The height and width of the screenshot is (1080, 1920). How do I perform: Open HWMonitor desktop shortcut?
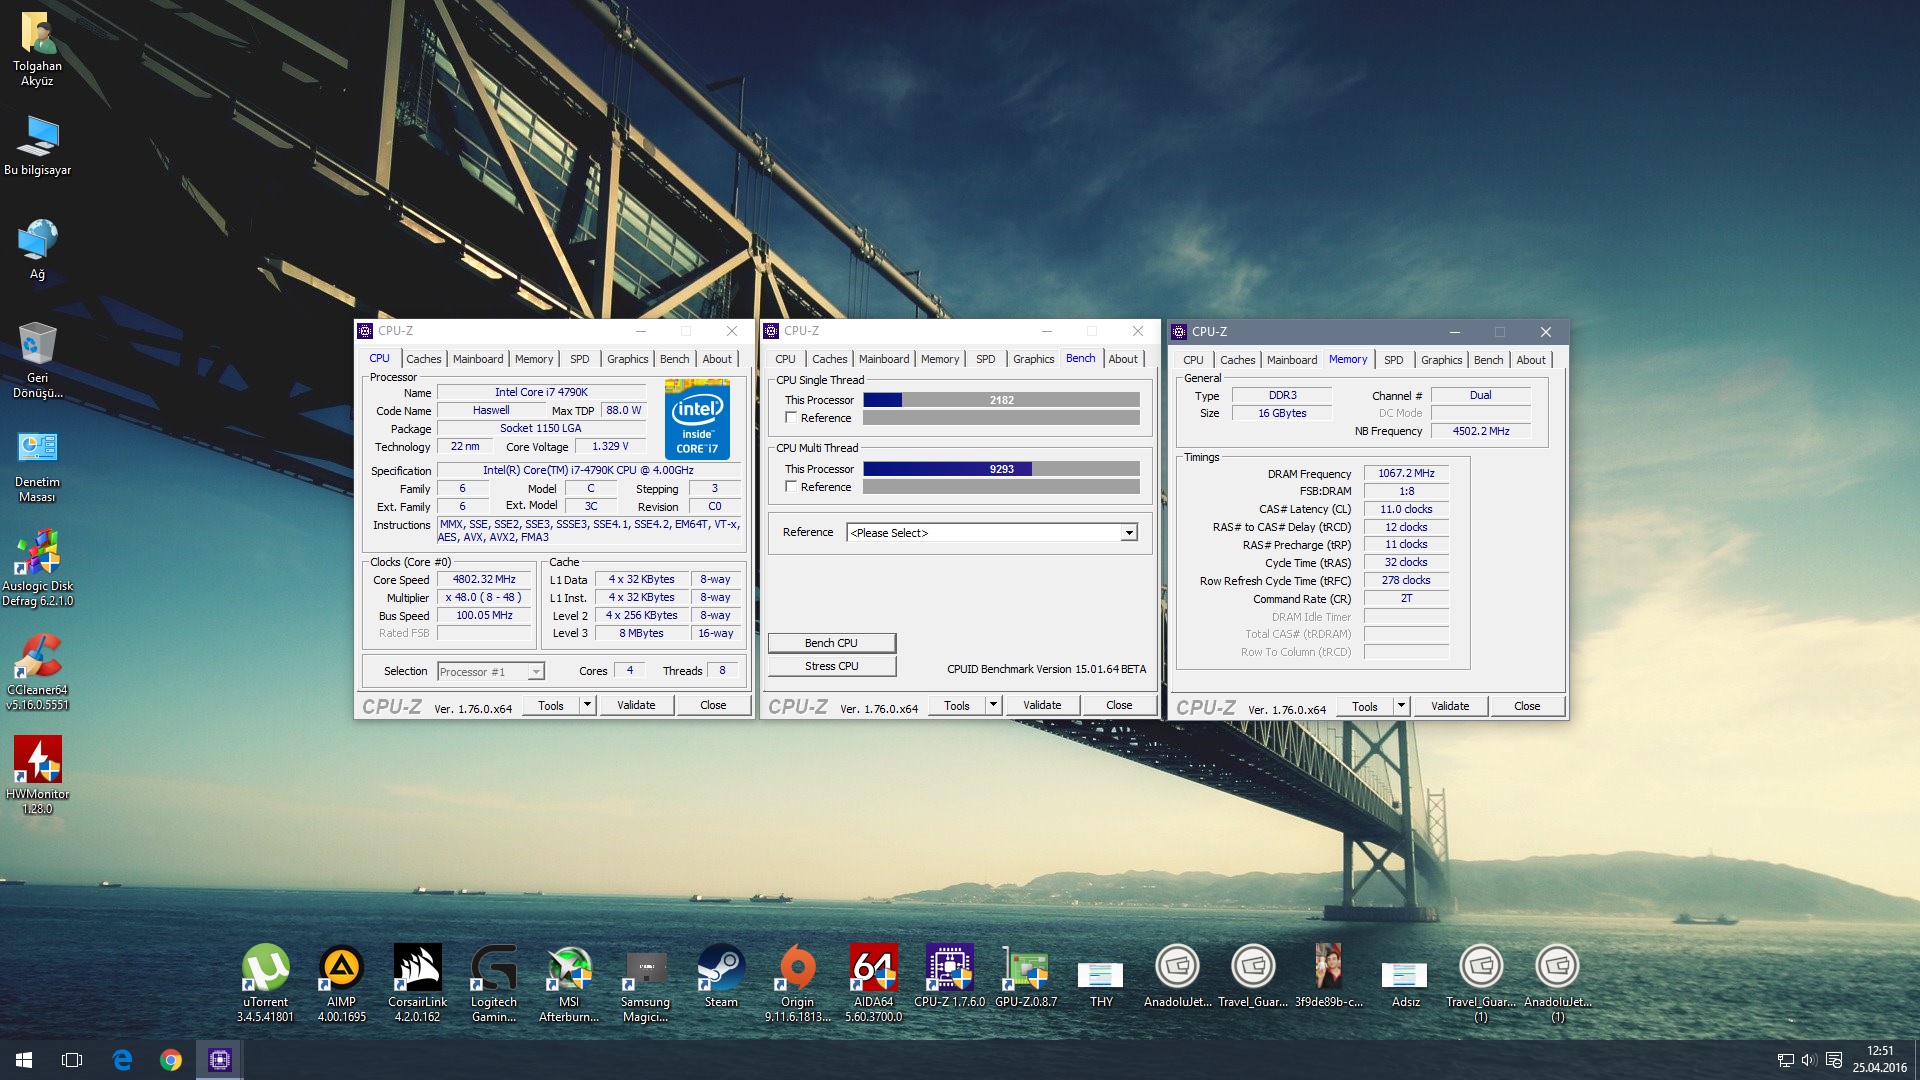click(x=37, y=761)
